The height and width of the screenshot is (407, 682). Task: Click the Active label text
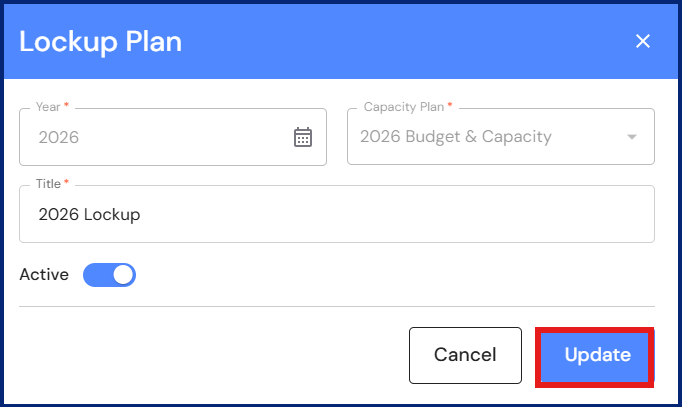[x=44, y=275]
